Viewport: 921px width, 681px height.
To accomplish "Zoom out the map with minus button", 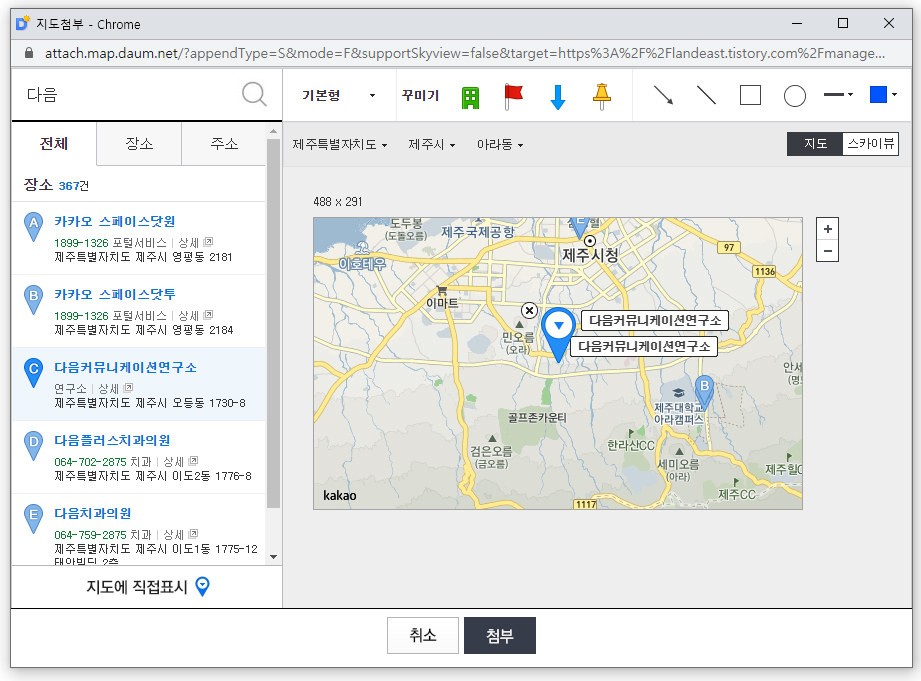I will coord(828,251).
